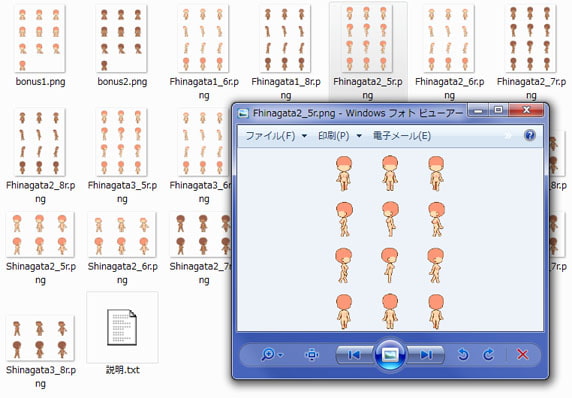This screenshot has height=398, width=572.
Task: Rotate image clockwise
Action: coord(488,354)
